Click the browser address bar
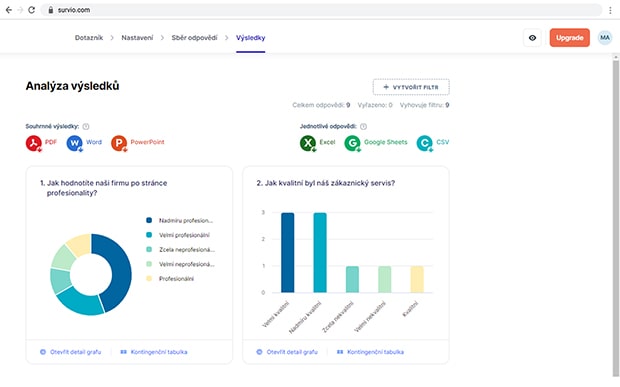This screenshot has width=620, height=387. (x=321, y=10)
